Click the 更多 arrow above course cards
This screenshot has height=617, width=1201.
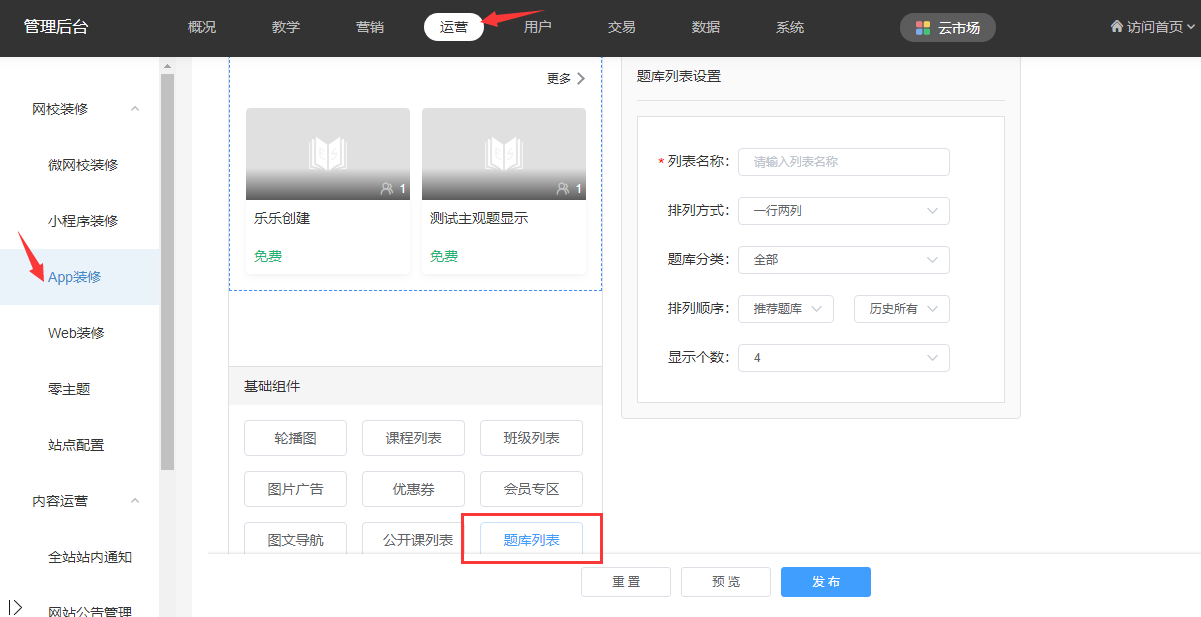click(x=580, y=79)
